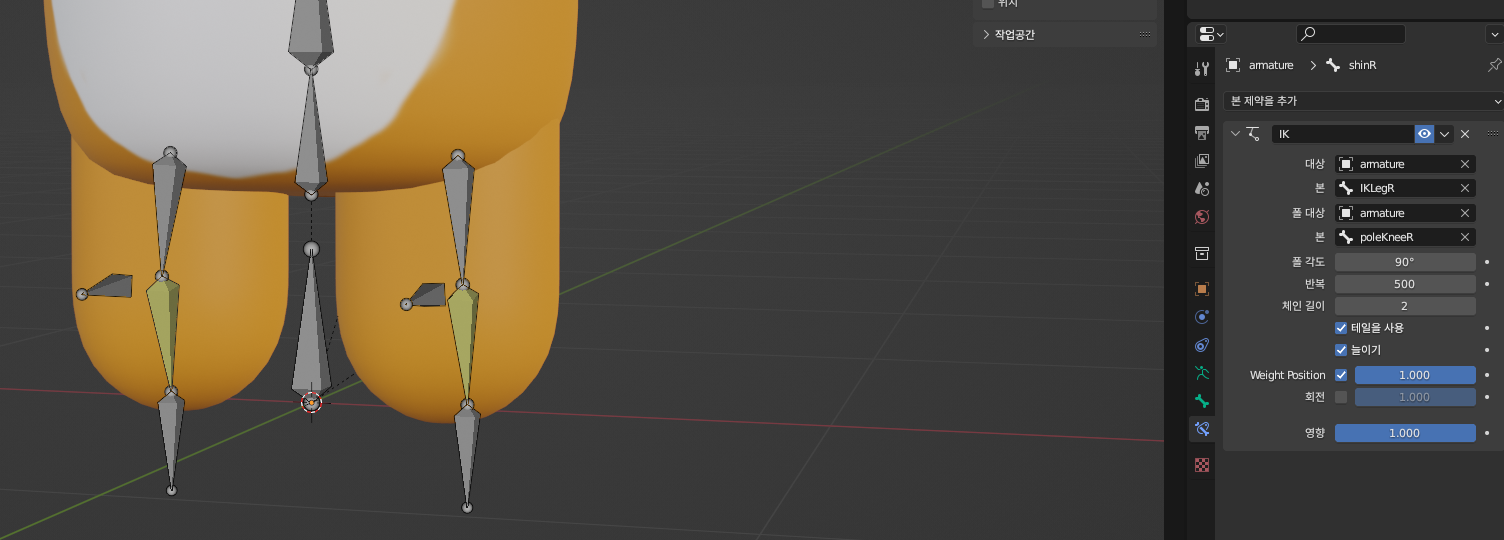
Task: Open the View Layer properties tab
Action: [1202, 160]
